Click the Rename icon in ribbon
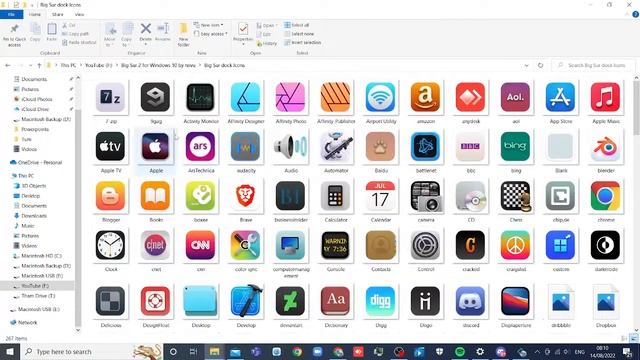640x360 pixels. coord(163,32)
